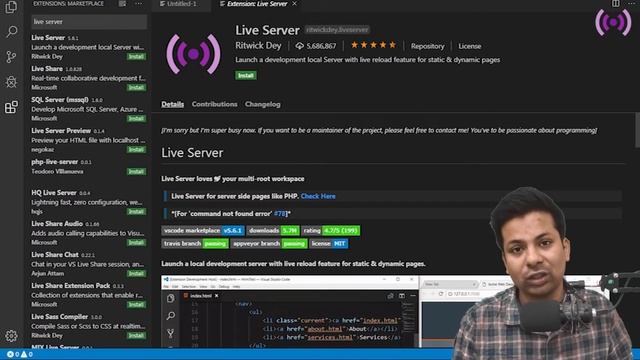Click the details page vertical scrollbar
This screenshot has height=360, width=640.
point(637,130)
